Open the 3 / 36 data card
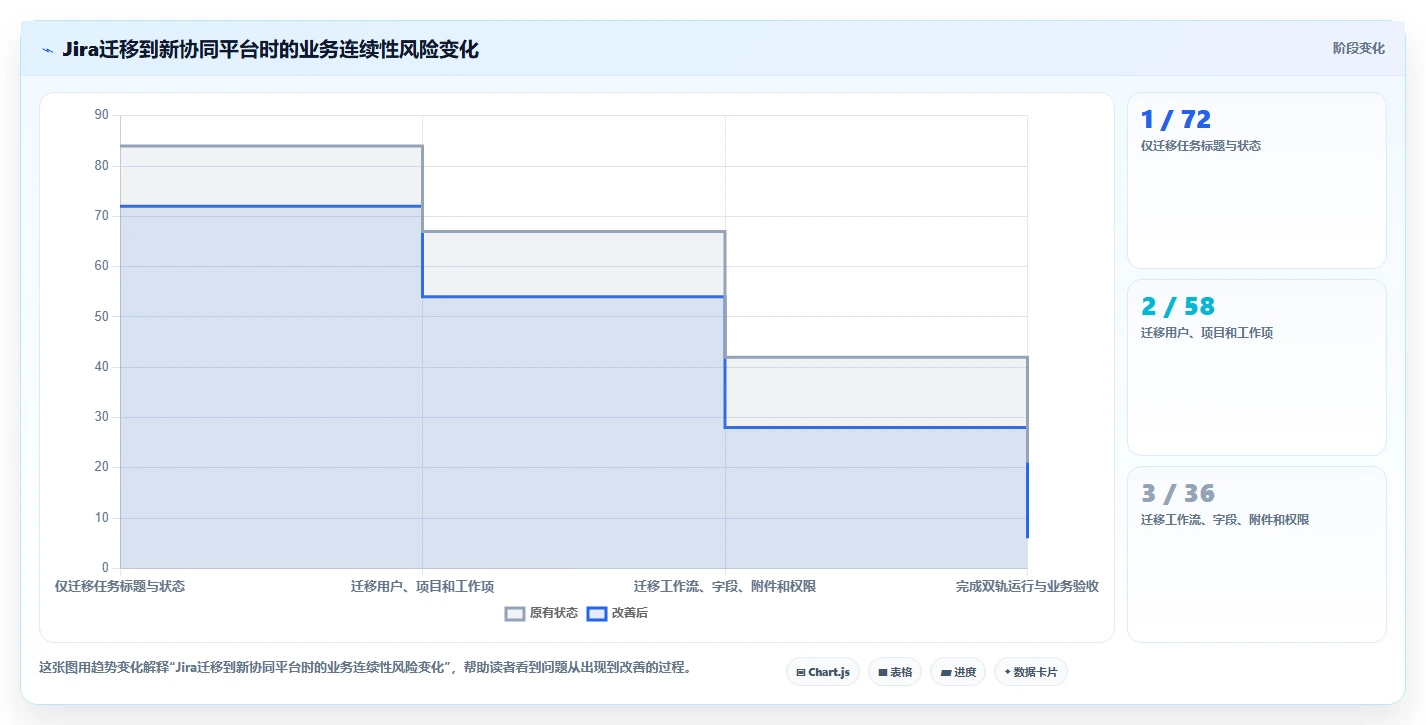Image resolution: width=1426 pixels, height=725 pixels. click(1257, 555)
